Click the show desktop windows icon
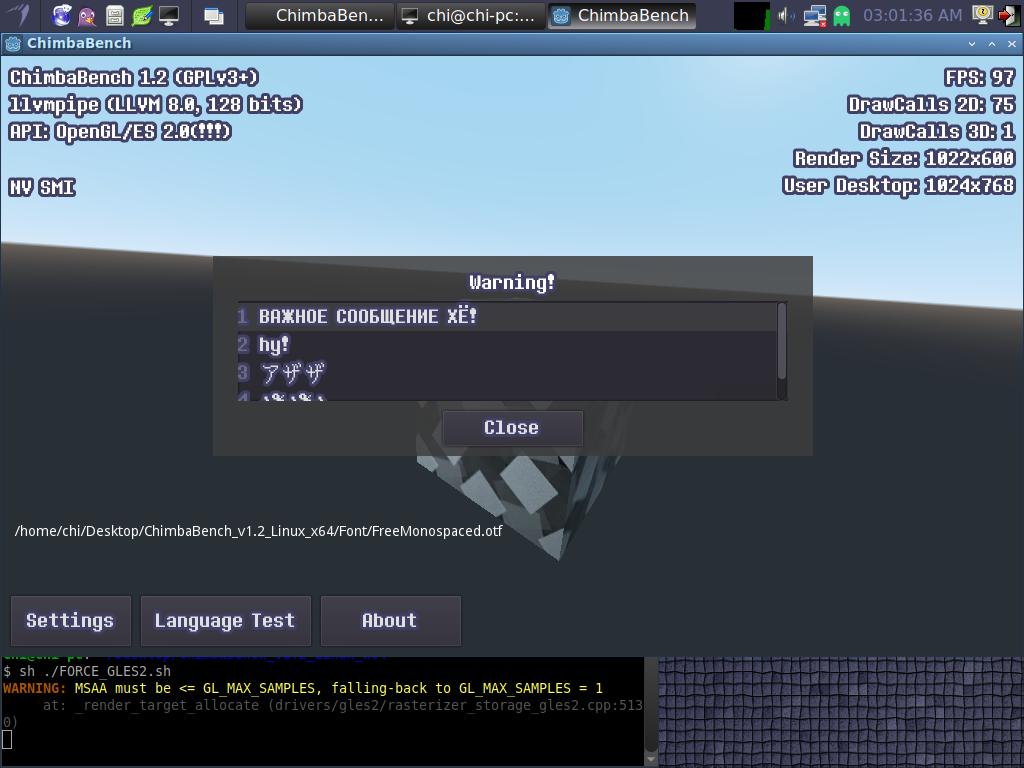The width and height of the screenshot is (1024, 768). [x=214, y=15]
